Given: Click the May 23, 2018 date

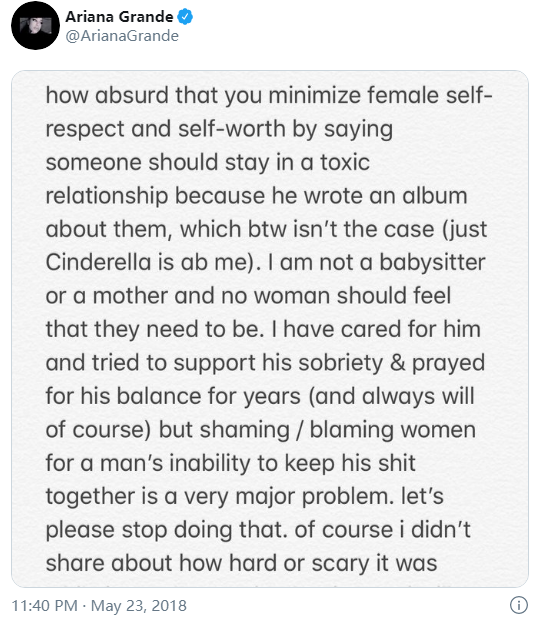Looking at the screenshot, I should pyautogui.click(x=139, y=606).
